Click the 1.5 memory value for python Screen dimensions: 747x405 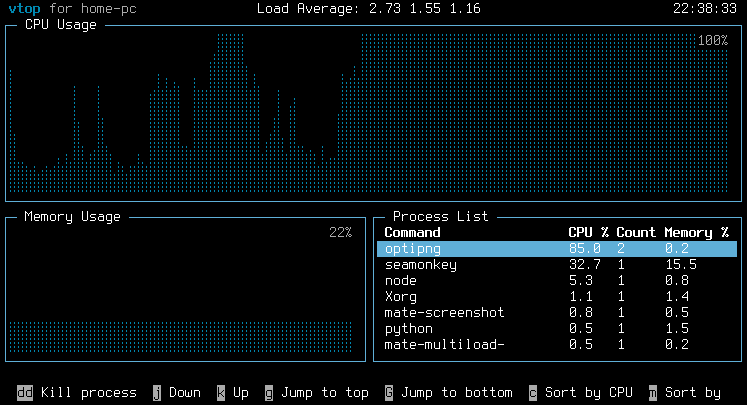click(677, 329)
